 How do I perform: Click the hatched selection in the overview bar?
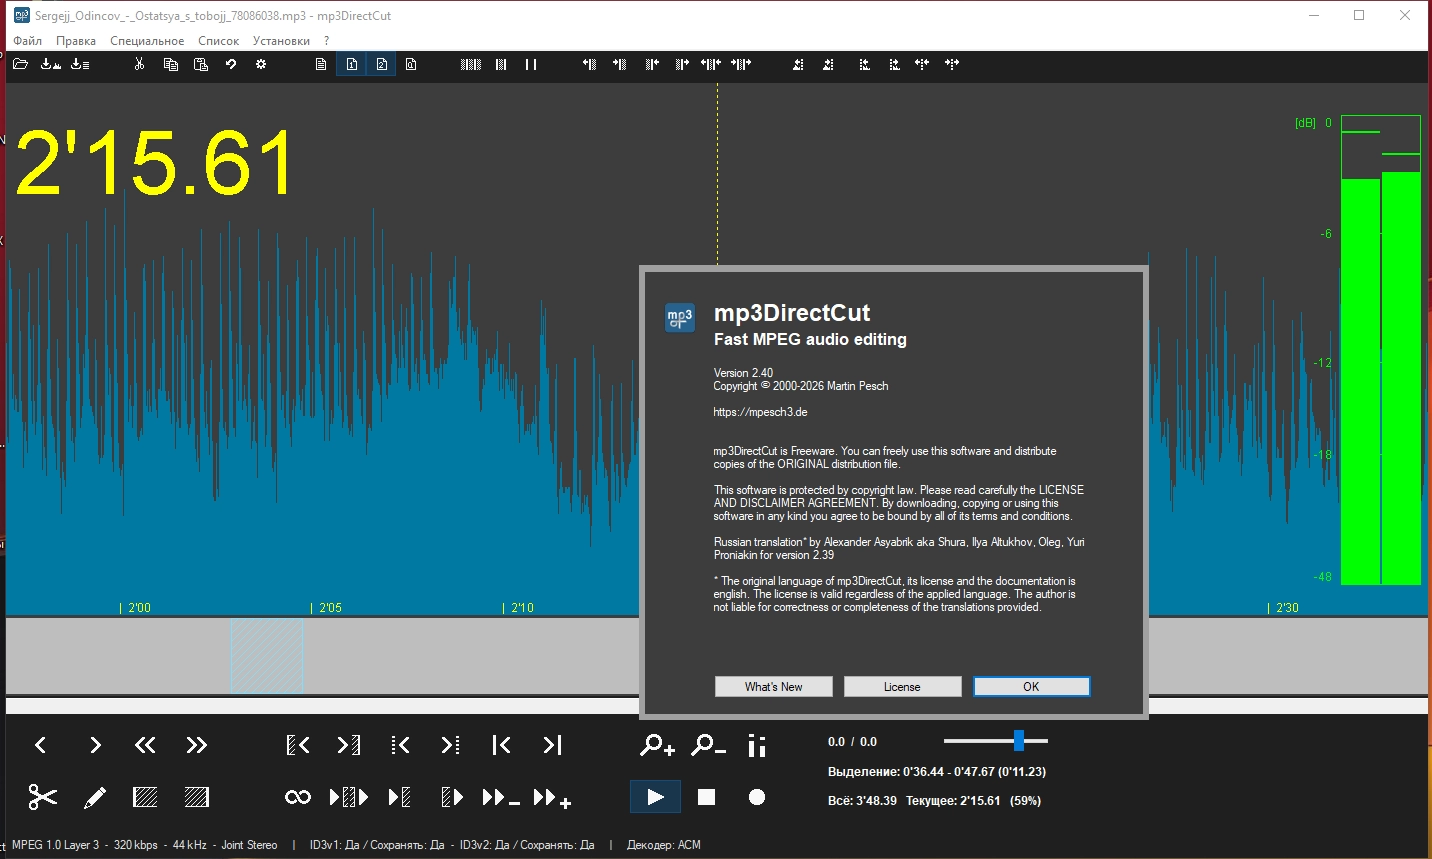click(266, 656)
